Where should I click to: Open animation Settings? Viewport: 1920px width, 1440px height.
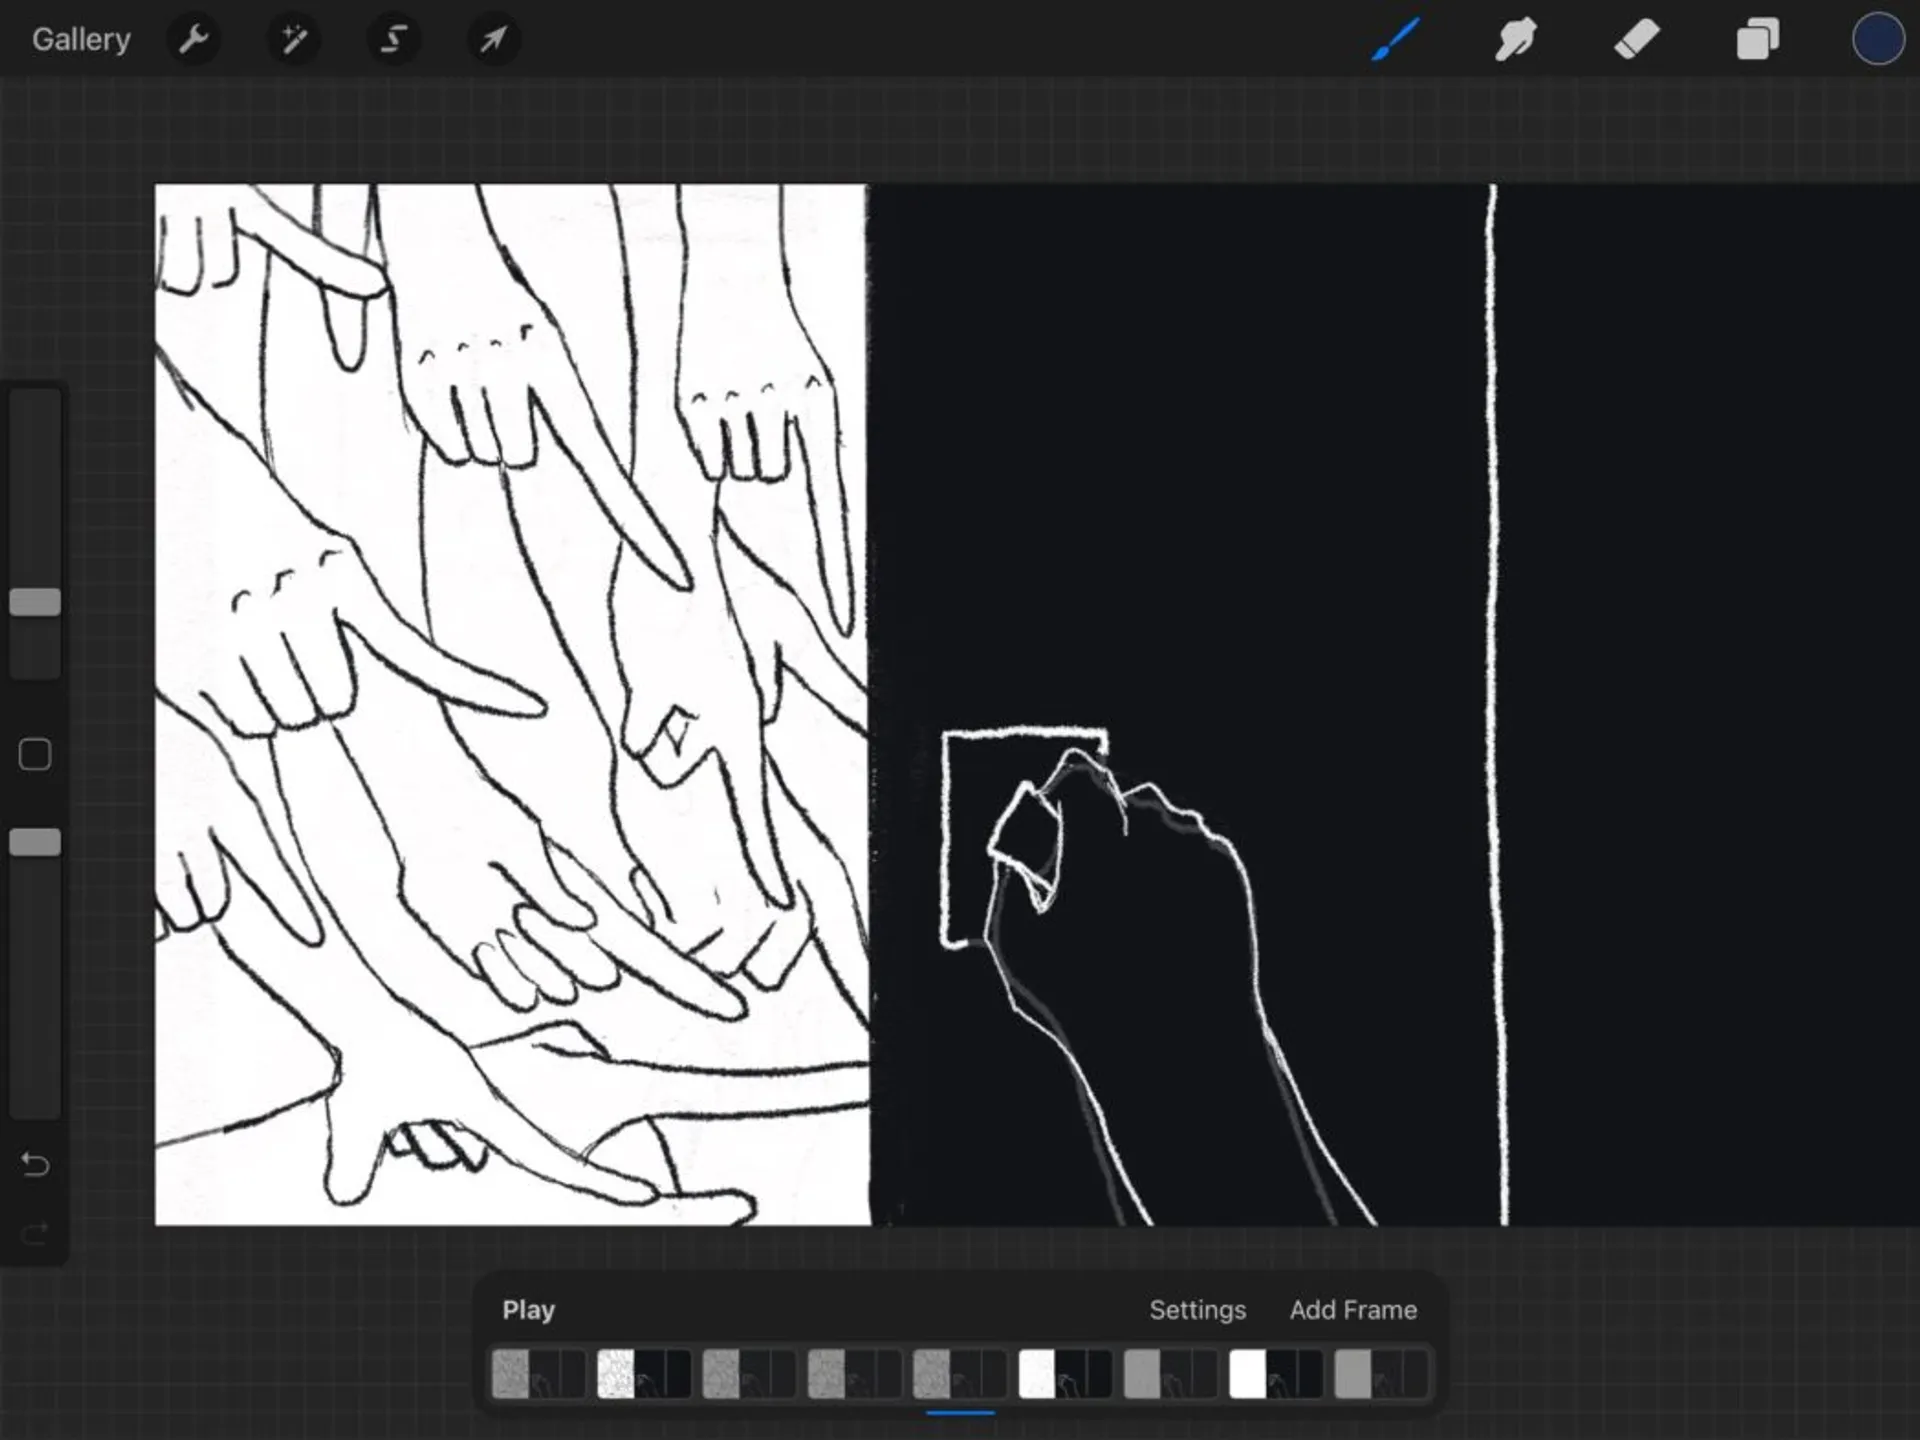tap(1197, 1310)
